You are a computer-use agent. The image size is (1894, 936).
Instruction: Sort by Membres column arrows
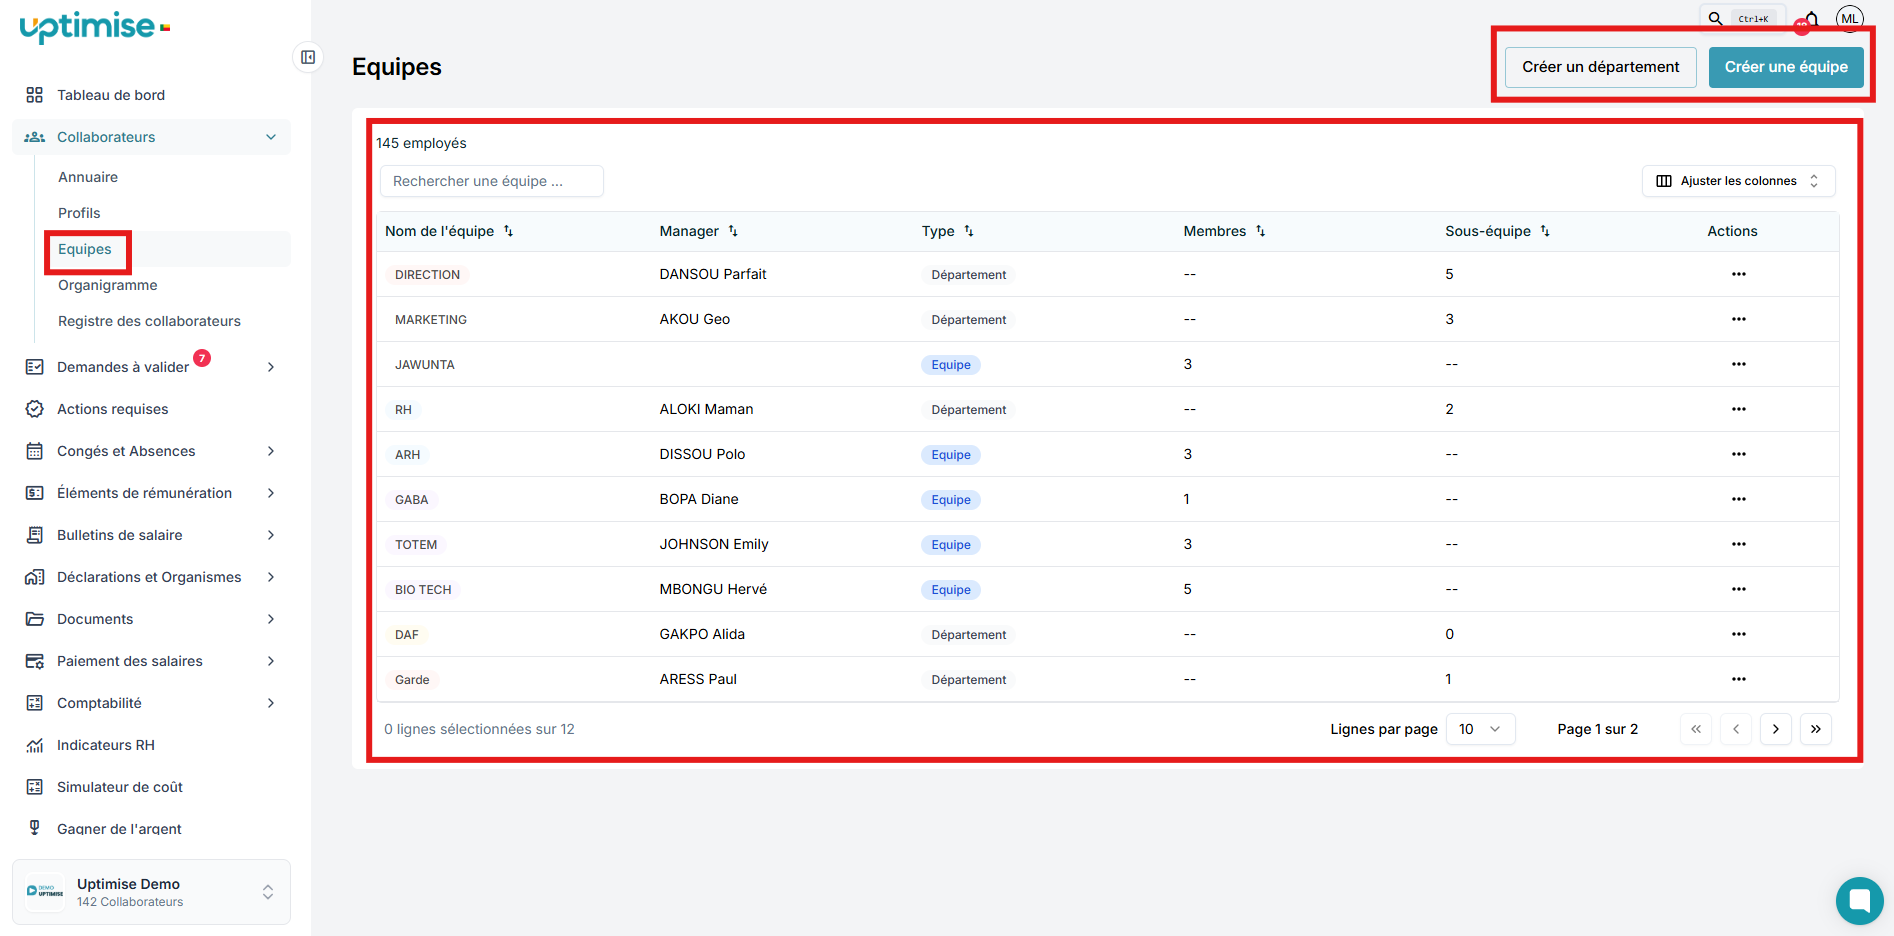[x=1261, y=231]
